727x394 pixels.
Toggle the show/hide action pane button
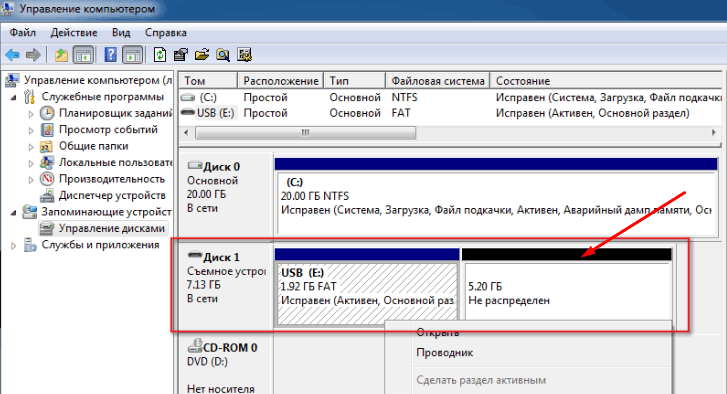133,55
